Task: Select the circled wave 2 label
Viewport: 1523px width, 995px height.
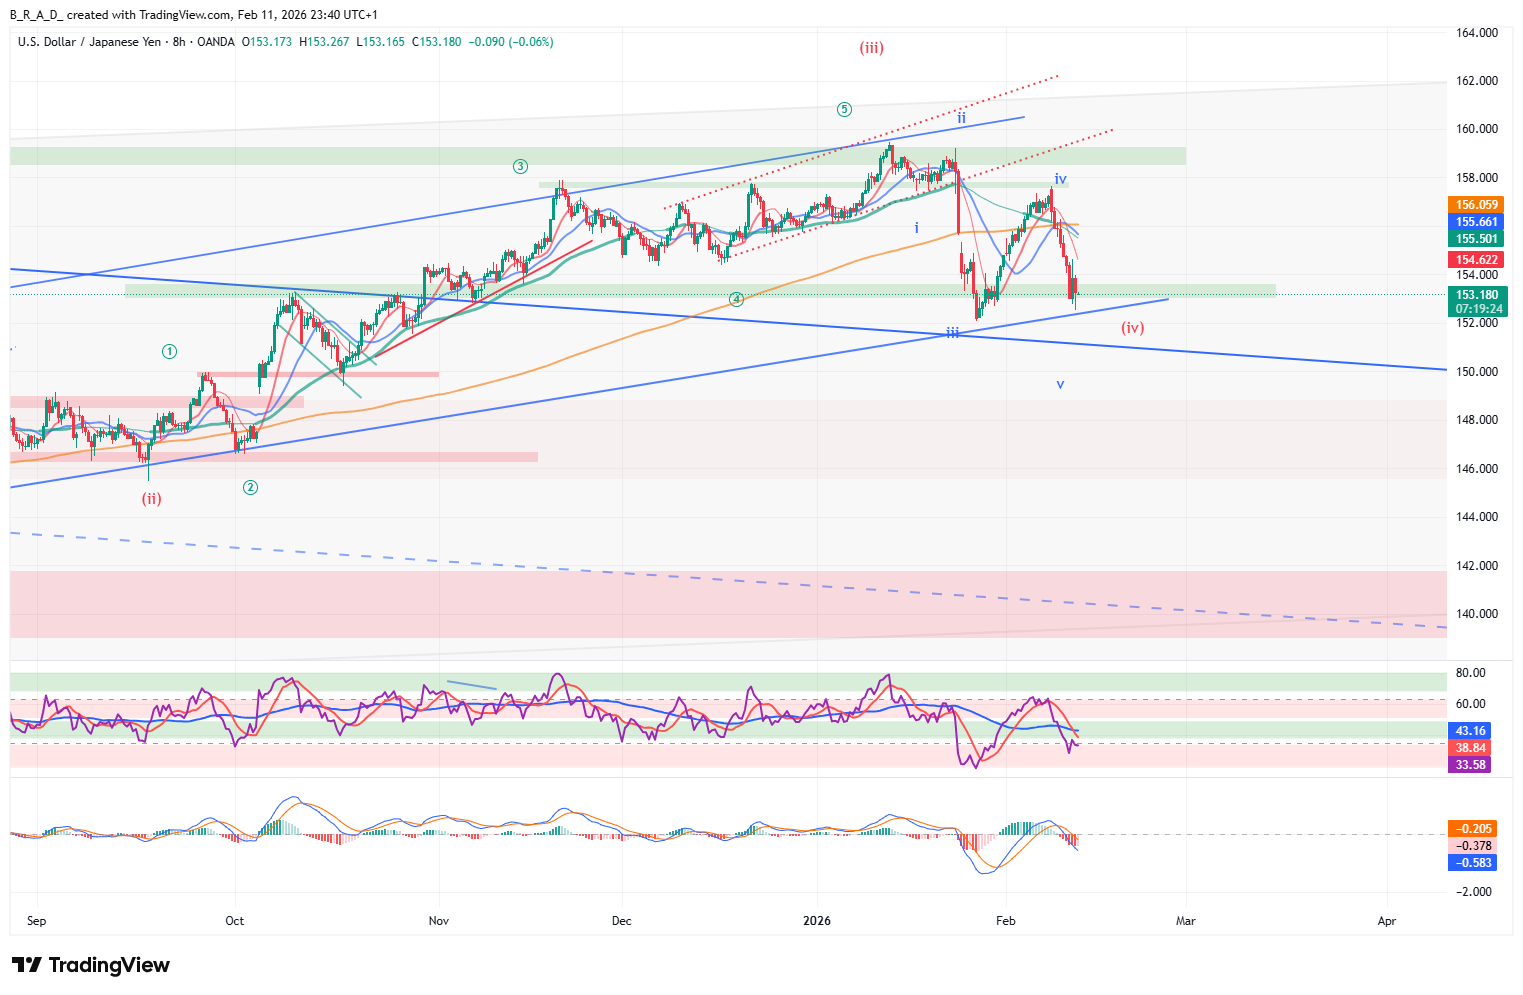Action: [250, 487]
